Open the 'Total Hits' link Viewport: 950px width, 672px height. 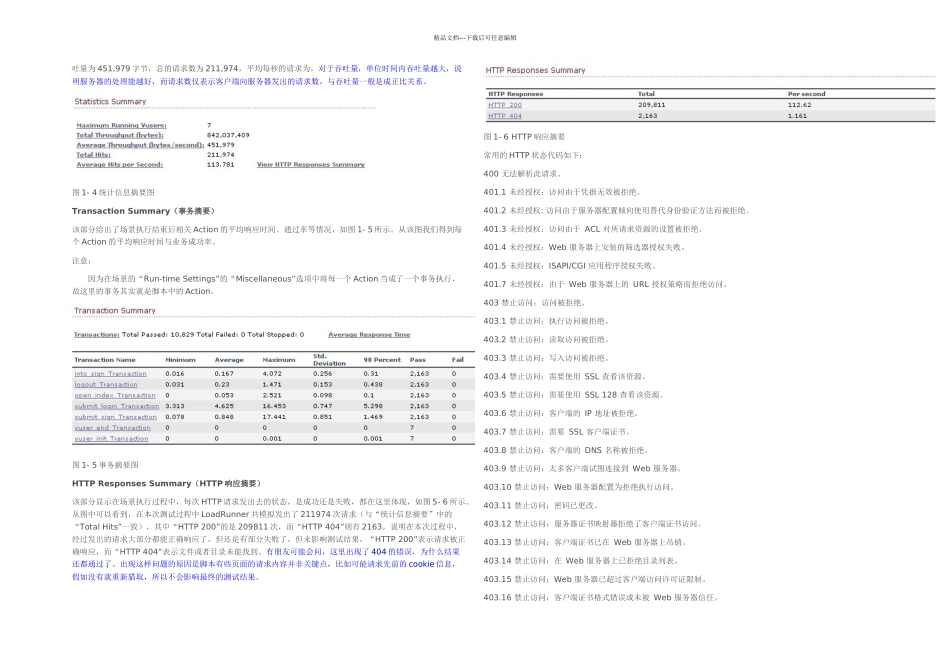[x=93, y=155]
